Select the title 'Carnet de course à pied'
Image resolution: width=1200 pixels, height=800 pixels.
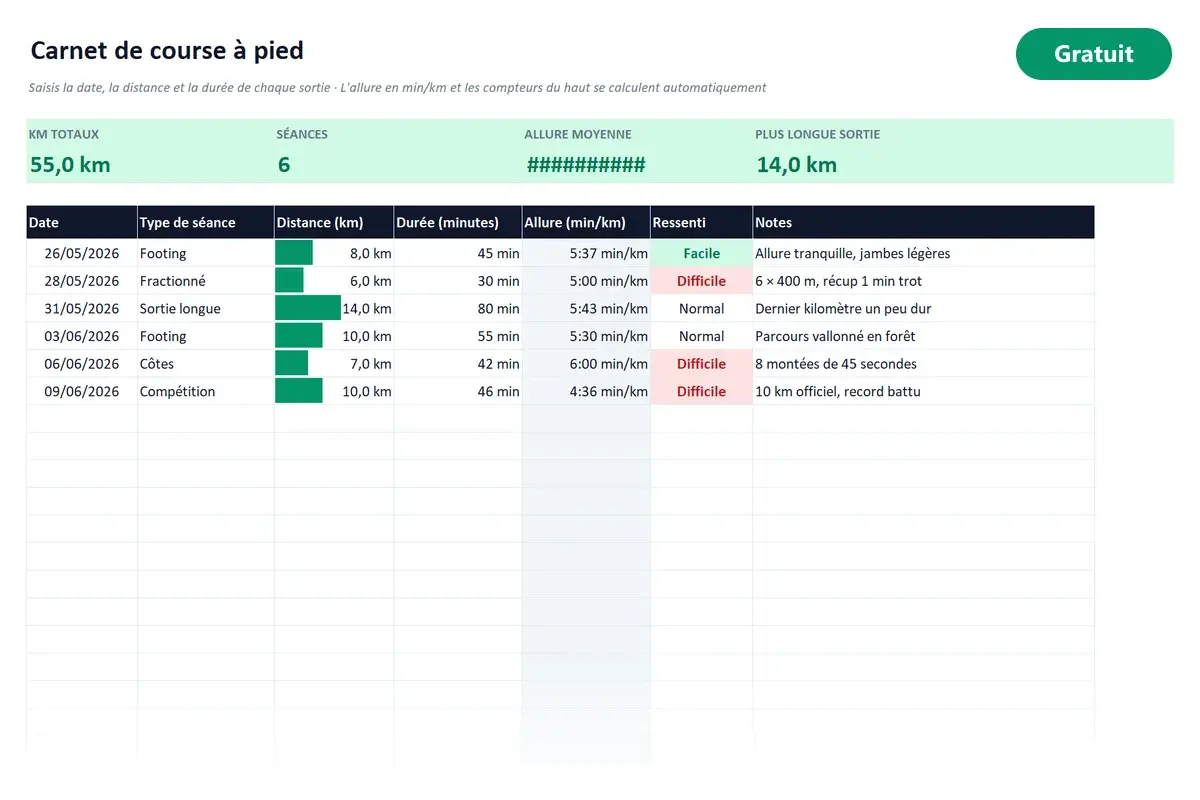pyautogui.click(x=167, y=50)
